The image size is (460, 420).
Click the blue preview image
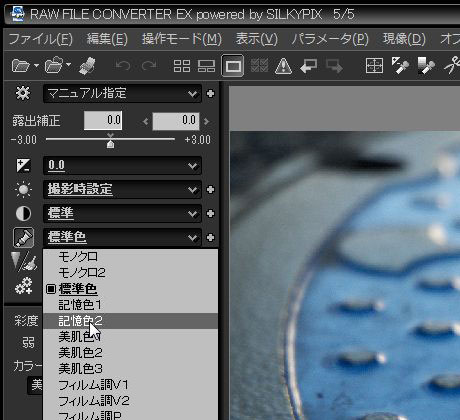click(x=345, y=275)
